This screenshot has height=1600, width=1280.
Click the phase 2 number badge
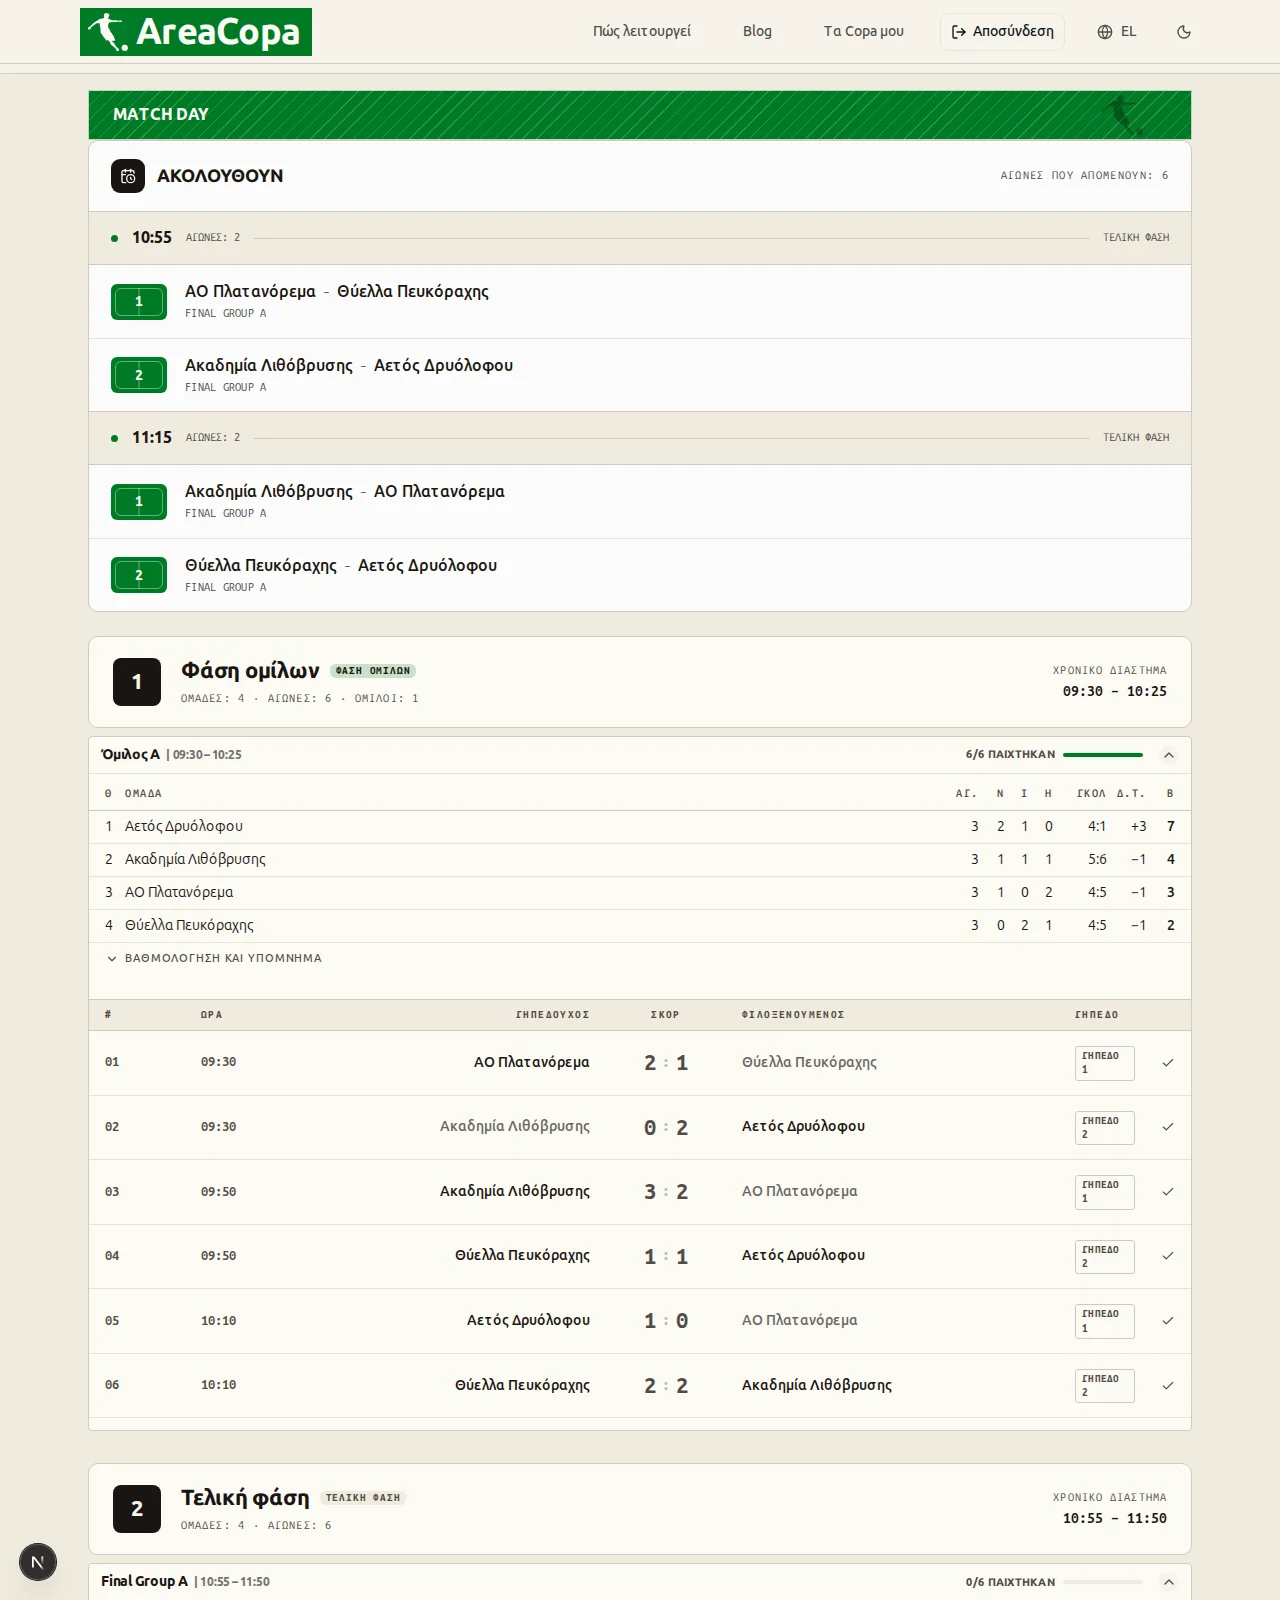pyautogui.click(x=137, y=1509)
